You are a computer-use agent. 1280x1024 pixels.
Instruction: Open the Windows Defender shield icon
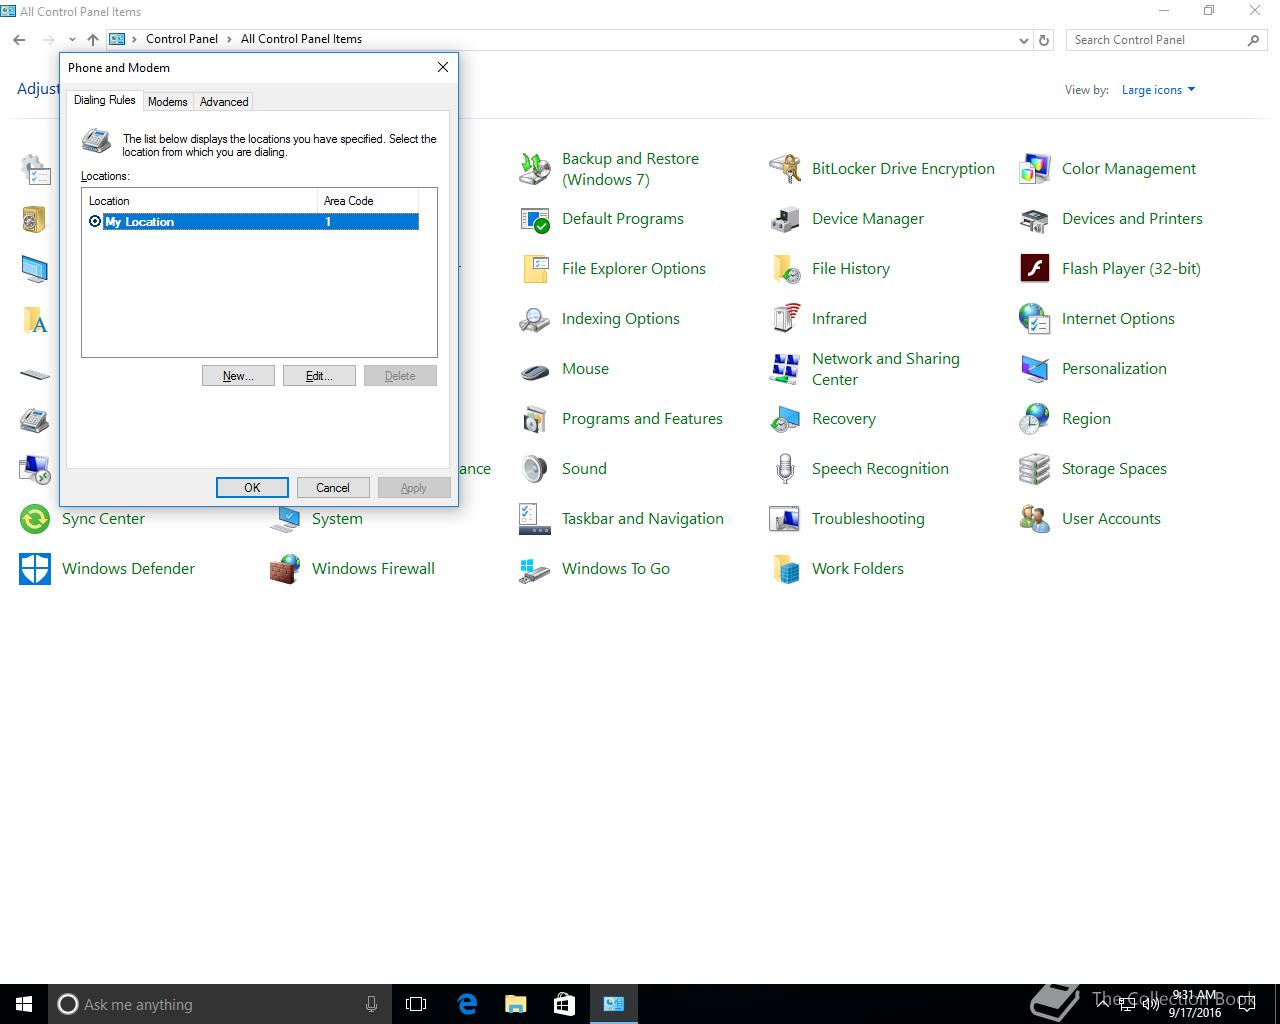click(x=35, y=569)
